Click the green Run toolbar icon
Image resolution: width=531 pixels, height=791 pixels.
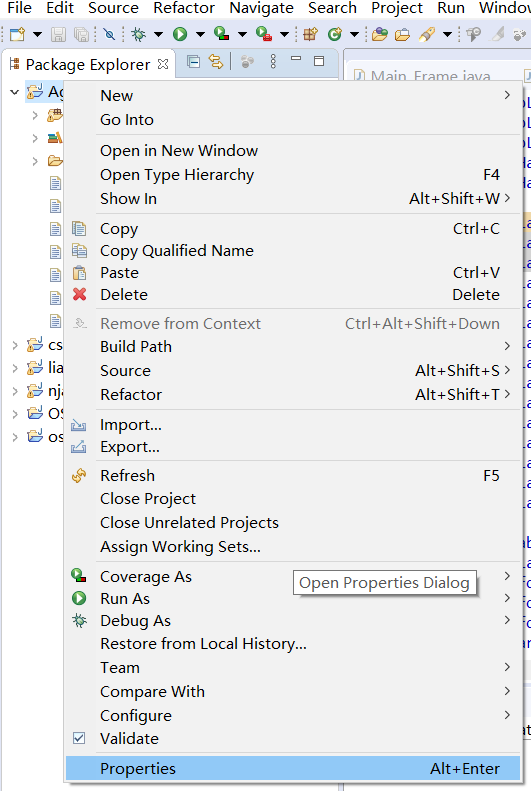180,34
